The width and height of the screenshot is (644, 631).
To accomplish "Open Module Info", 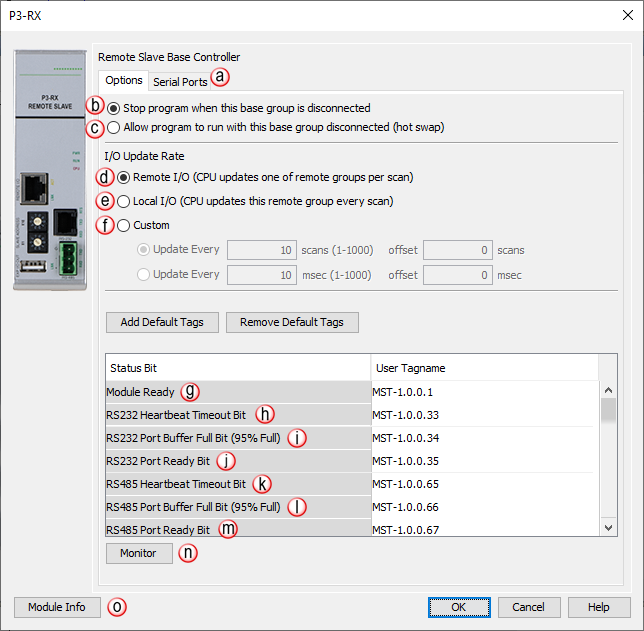I will (x=57, y=607).
